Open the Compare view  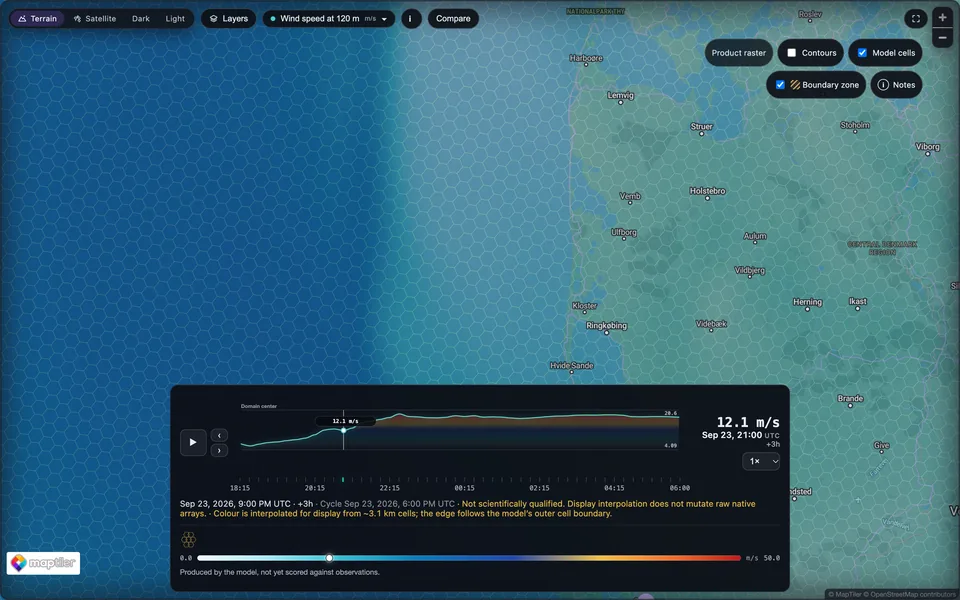click(x=453, y=18)
